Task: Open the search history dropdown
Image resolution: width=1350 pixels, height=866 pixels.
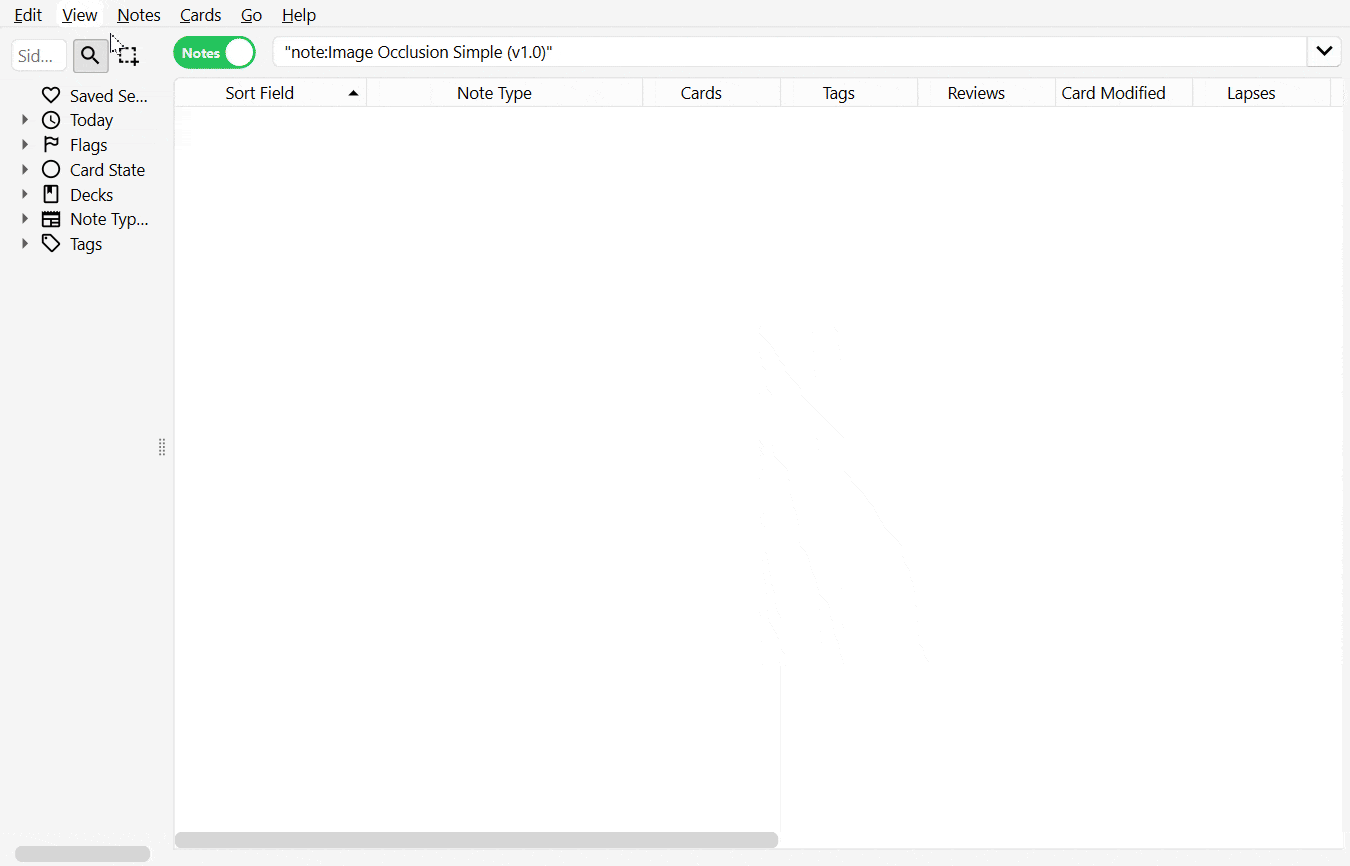Action: coord(1324,51)
